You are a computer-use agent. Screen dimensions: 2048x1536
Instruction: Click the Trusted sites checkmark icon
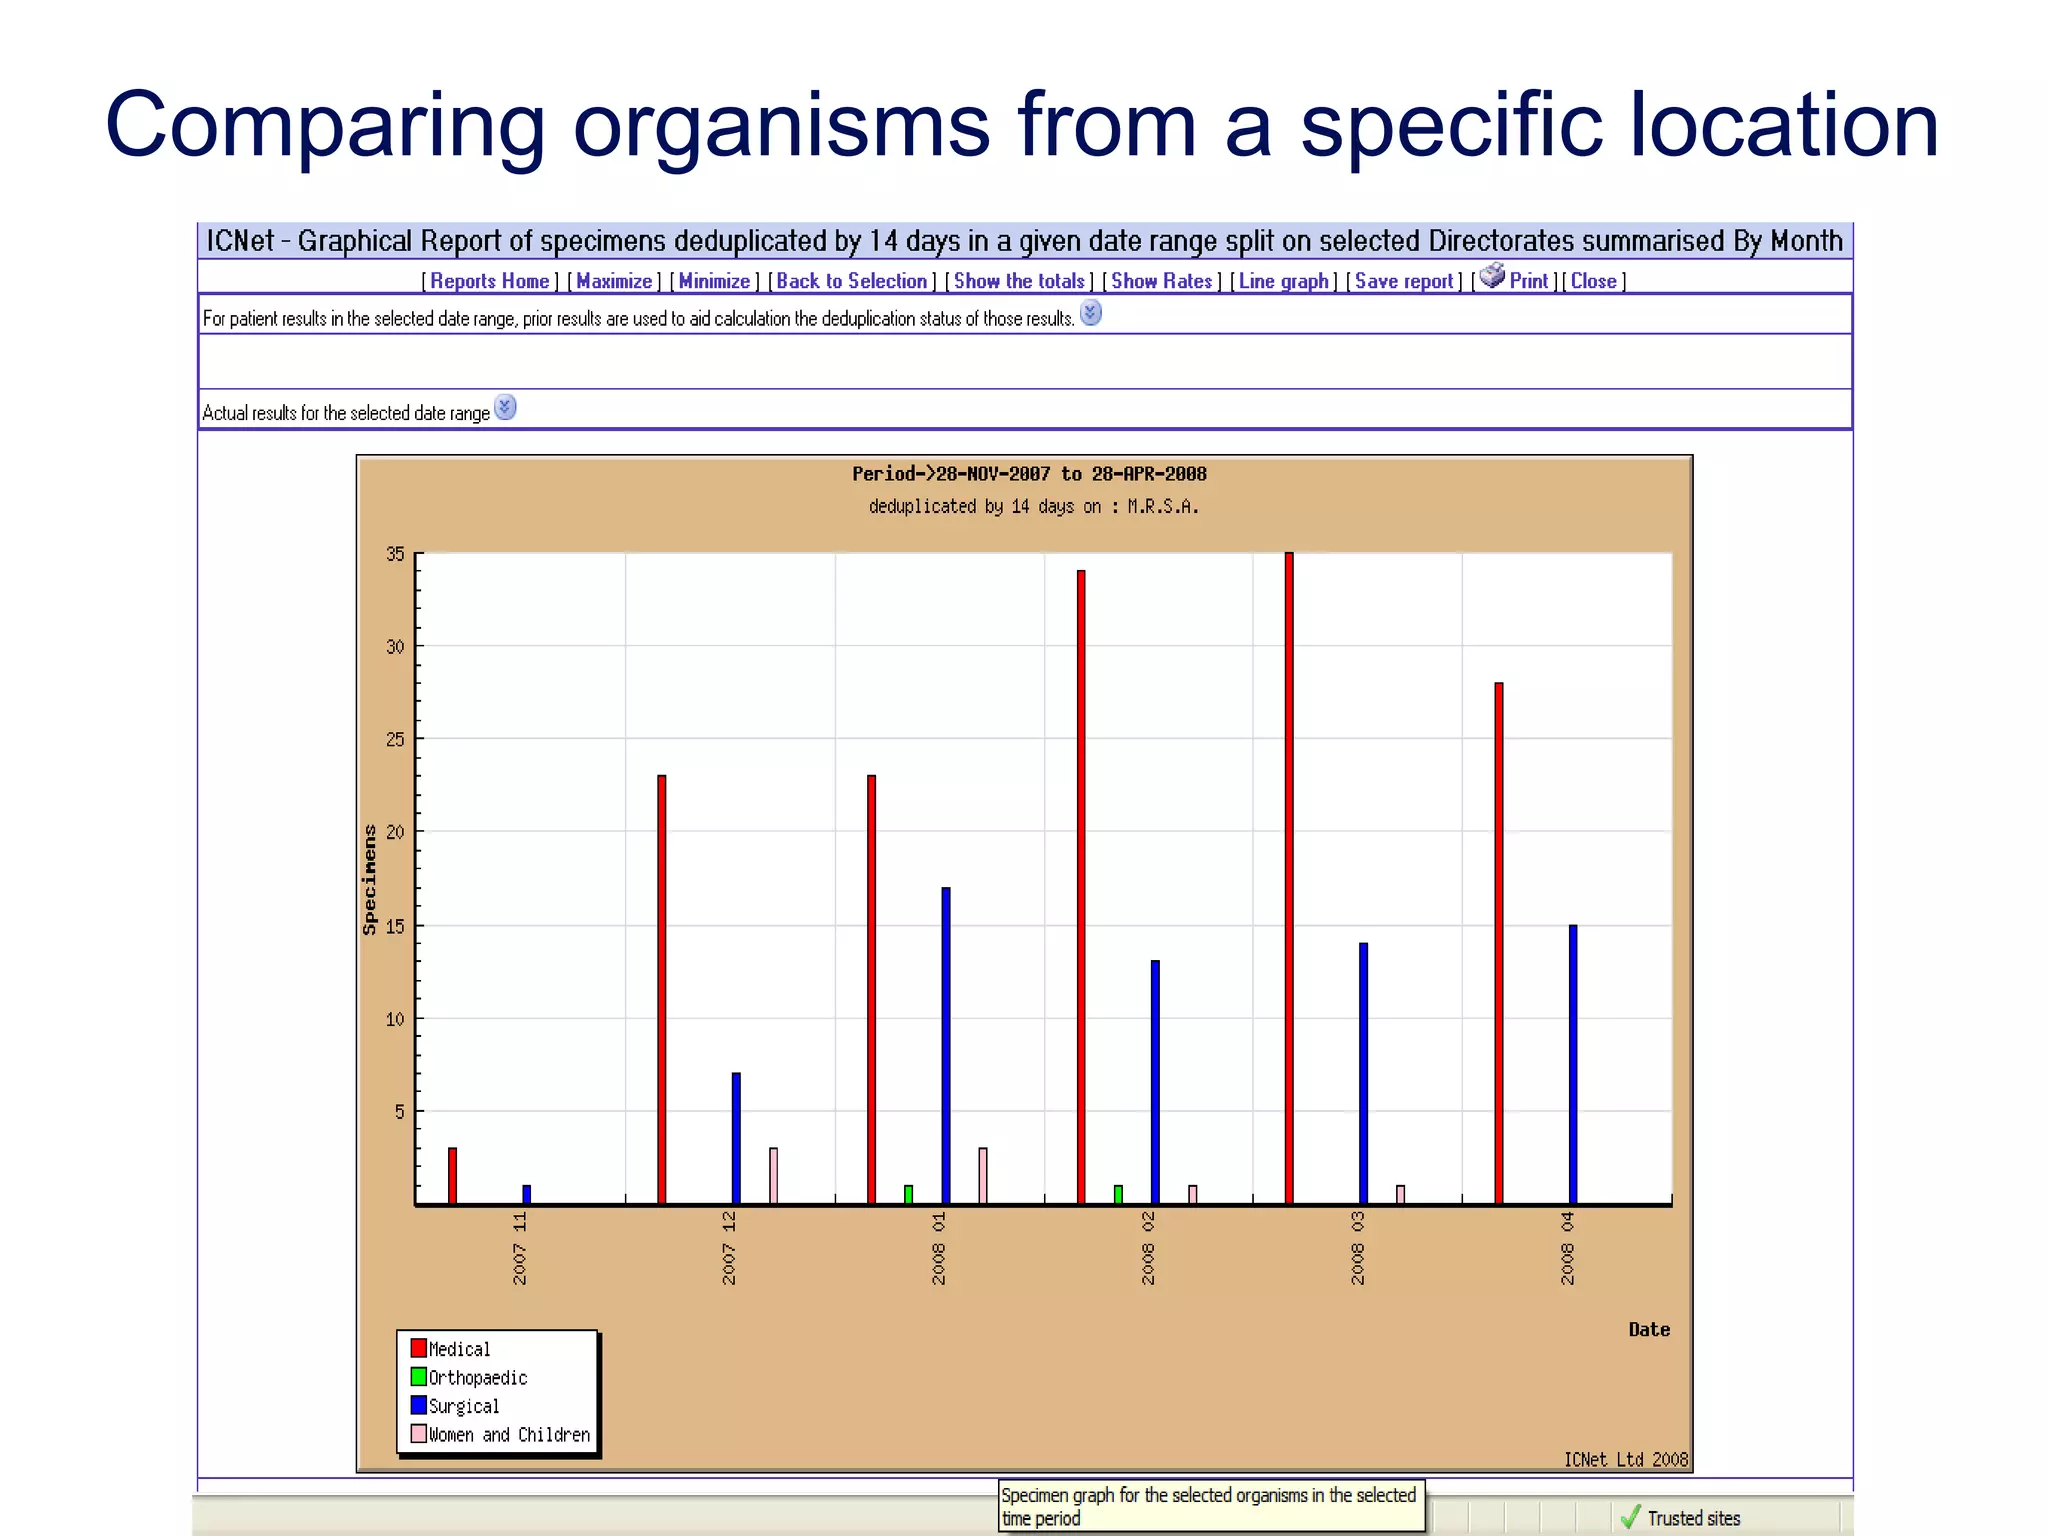(x=1630, y=1517)
